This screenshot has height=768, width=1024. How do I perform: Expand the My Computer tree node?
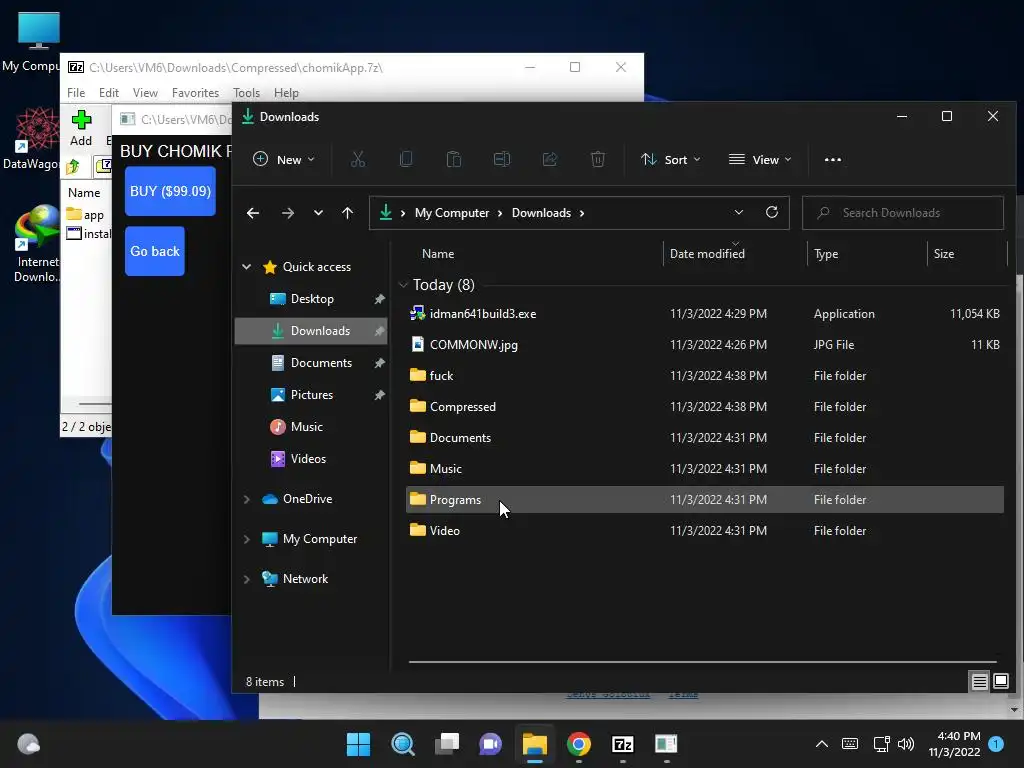247,539
